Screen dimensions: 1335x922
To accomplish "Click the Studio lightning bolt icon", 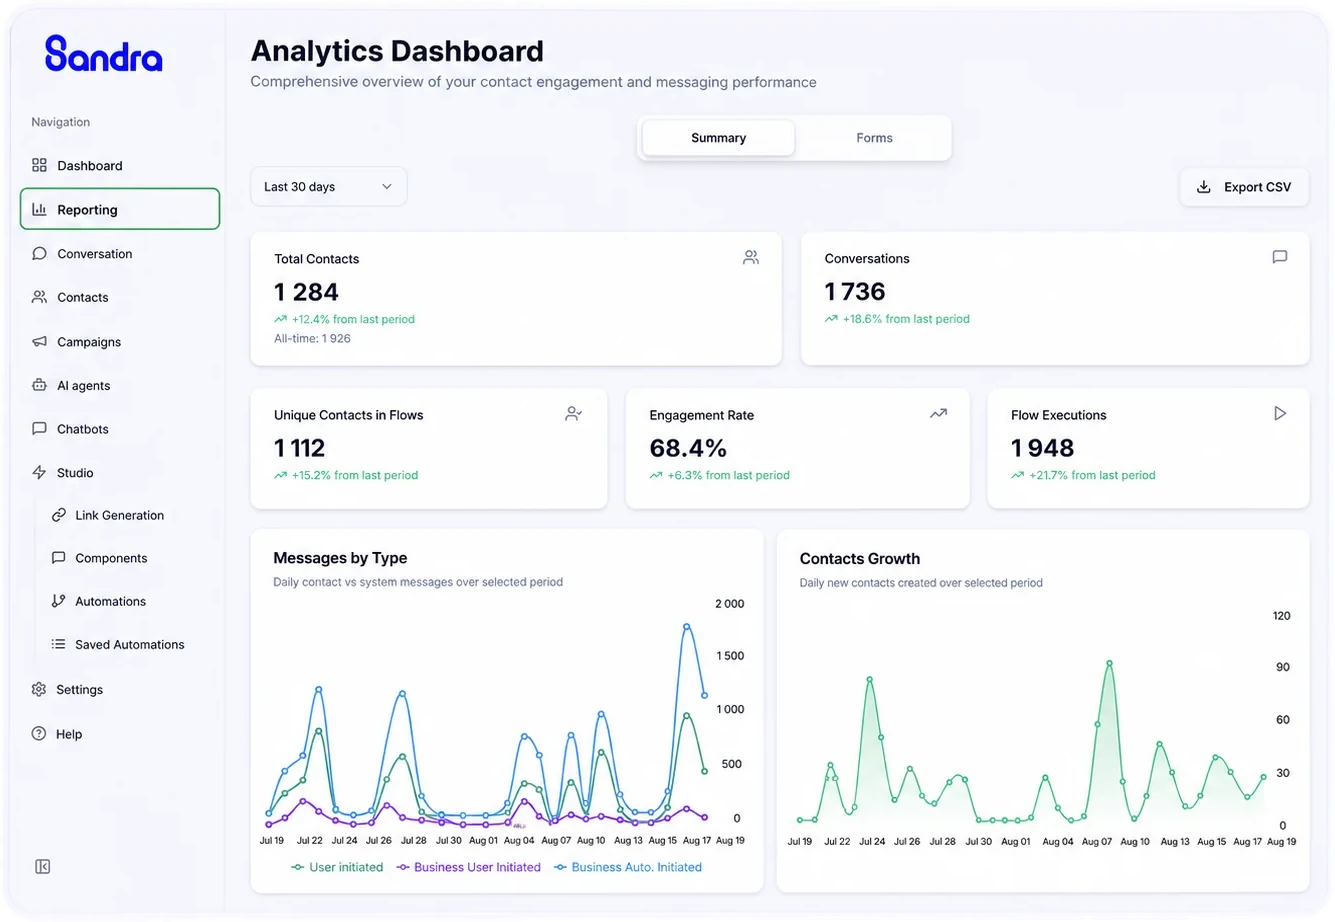I will point(39,472).
